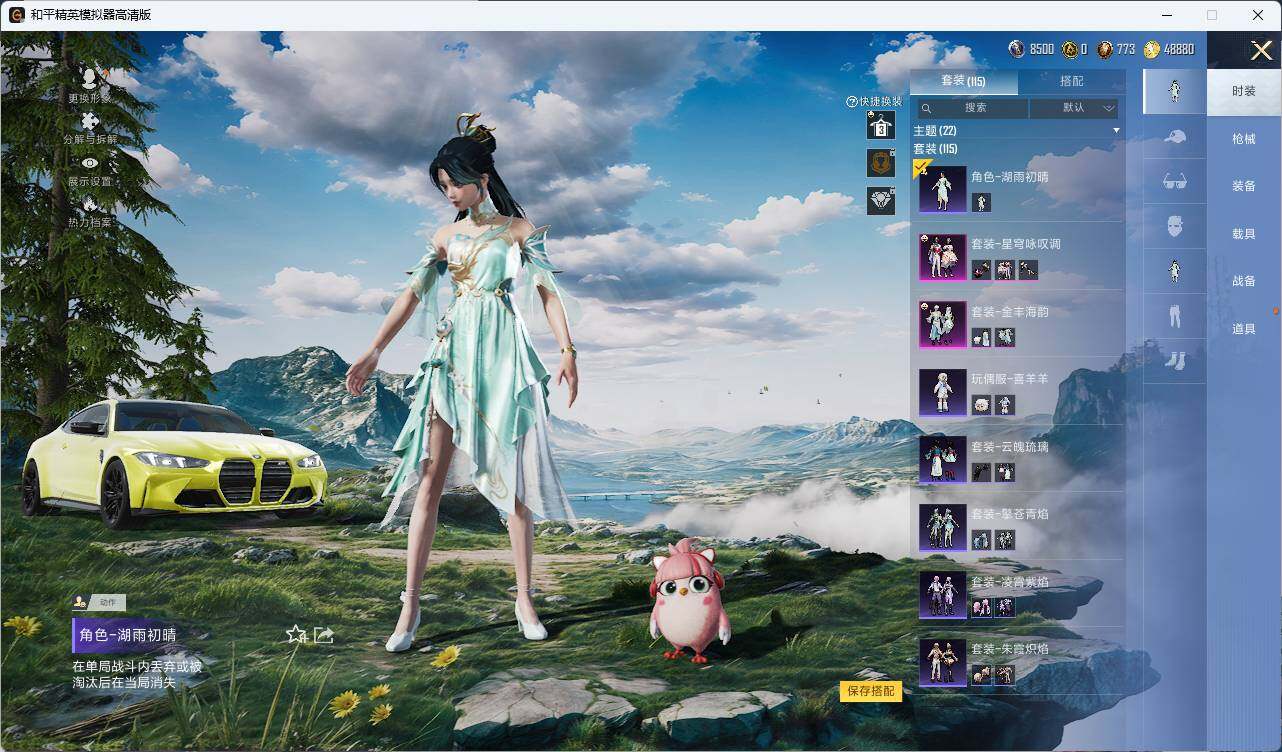
Task: Open the 时装 fashion tab
Action: [1244, 91]
